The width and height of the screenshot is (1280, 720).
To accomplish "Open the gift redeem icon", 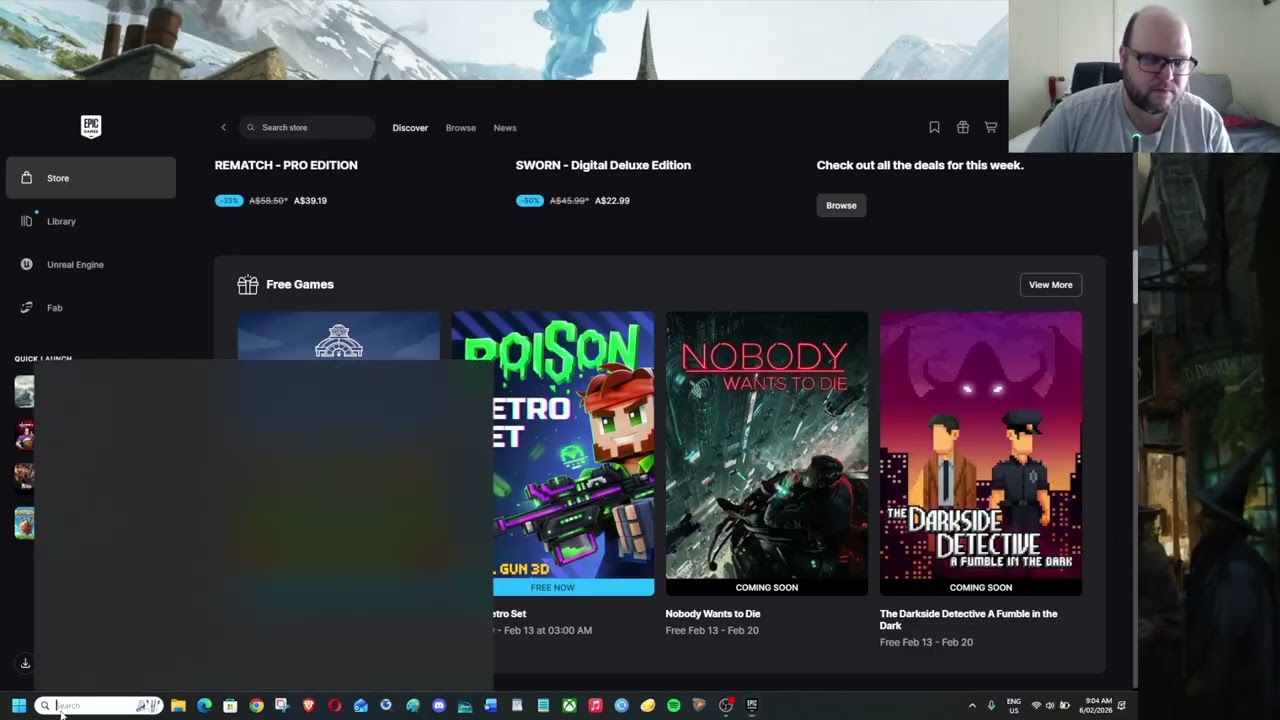I will pyautogui.click(x=963, y=127).
